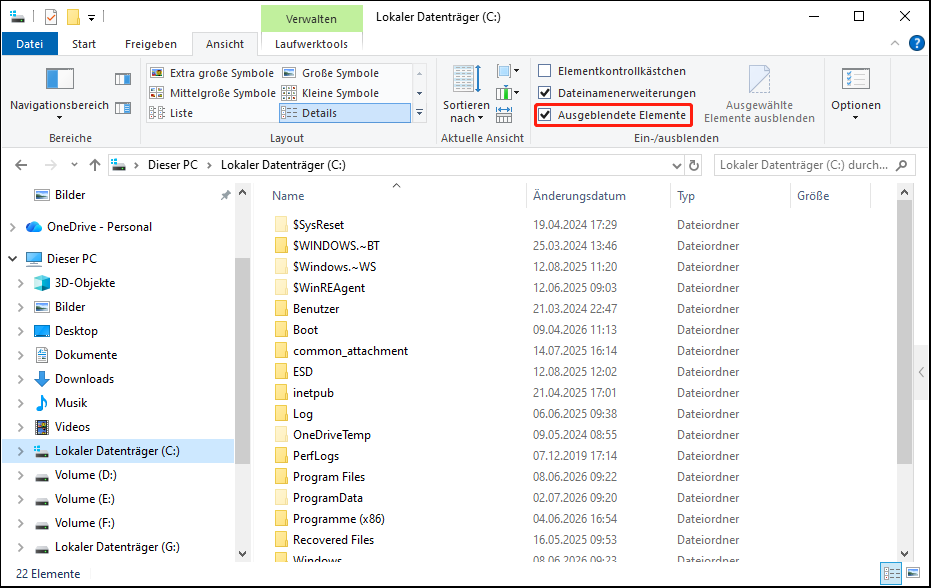Open the group-by button in Aktuelle Ansicht
Viewport: 931px width, 588px height.
[x=508, y=72]
